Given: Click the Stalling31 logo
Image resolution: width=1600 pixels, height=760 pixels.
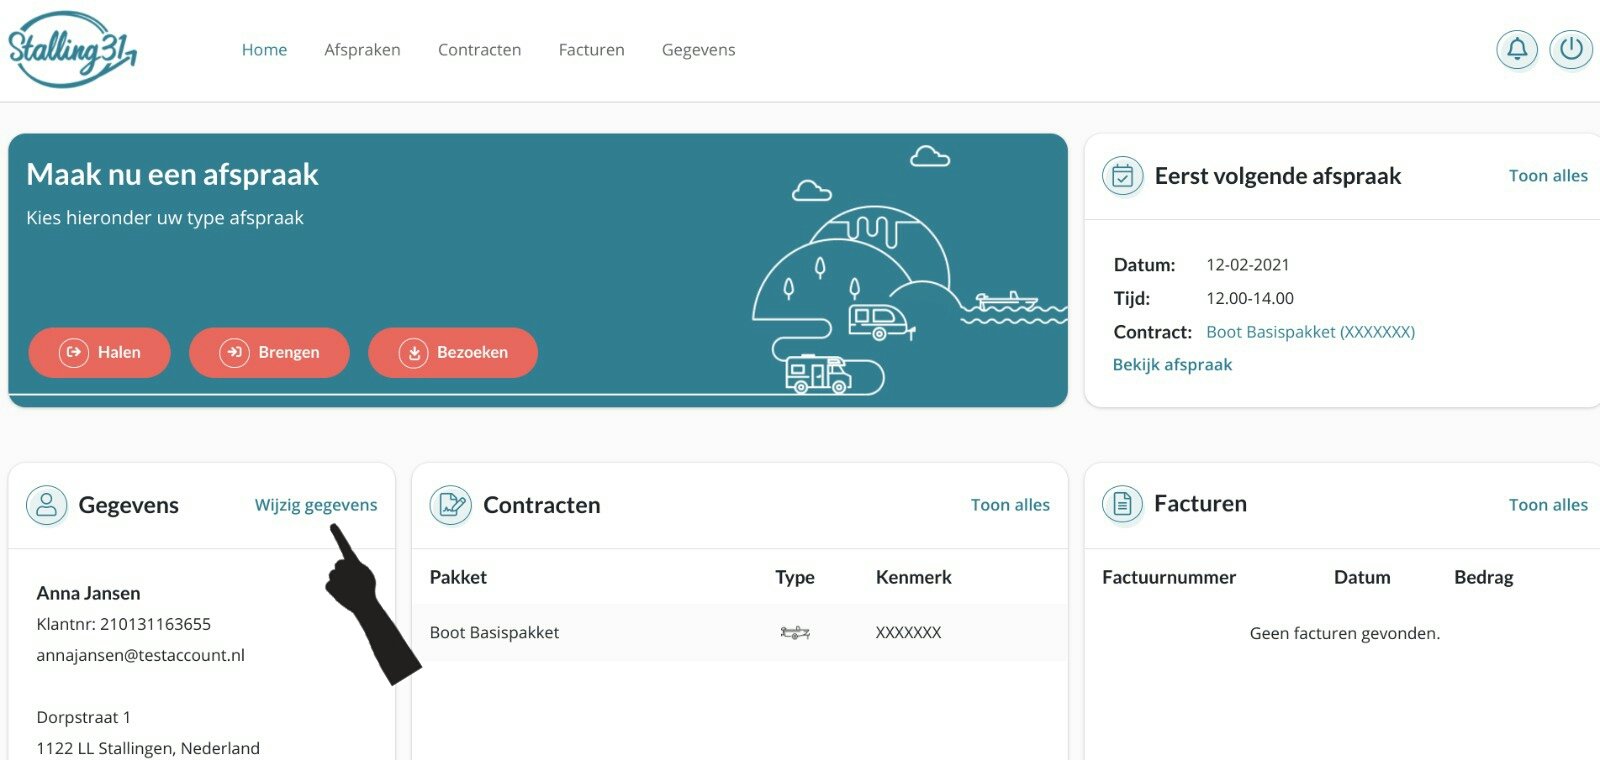Looking at the screenshot, I should (x=72, y=49).
